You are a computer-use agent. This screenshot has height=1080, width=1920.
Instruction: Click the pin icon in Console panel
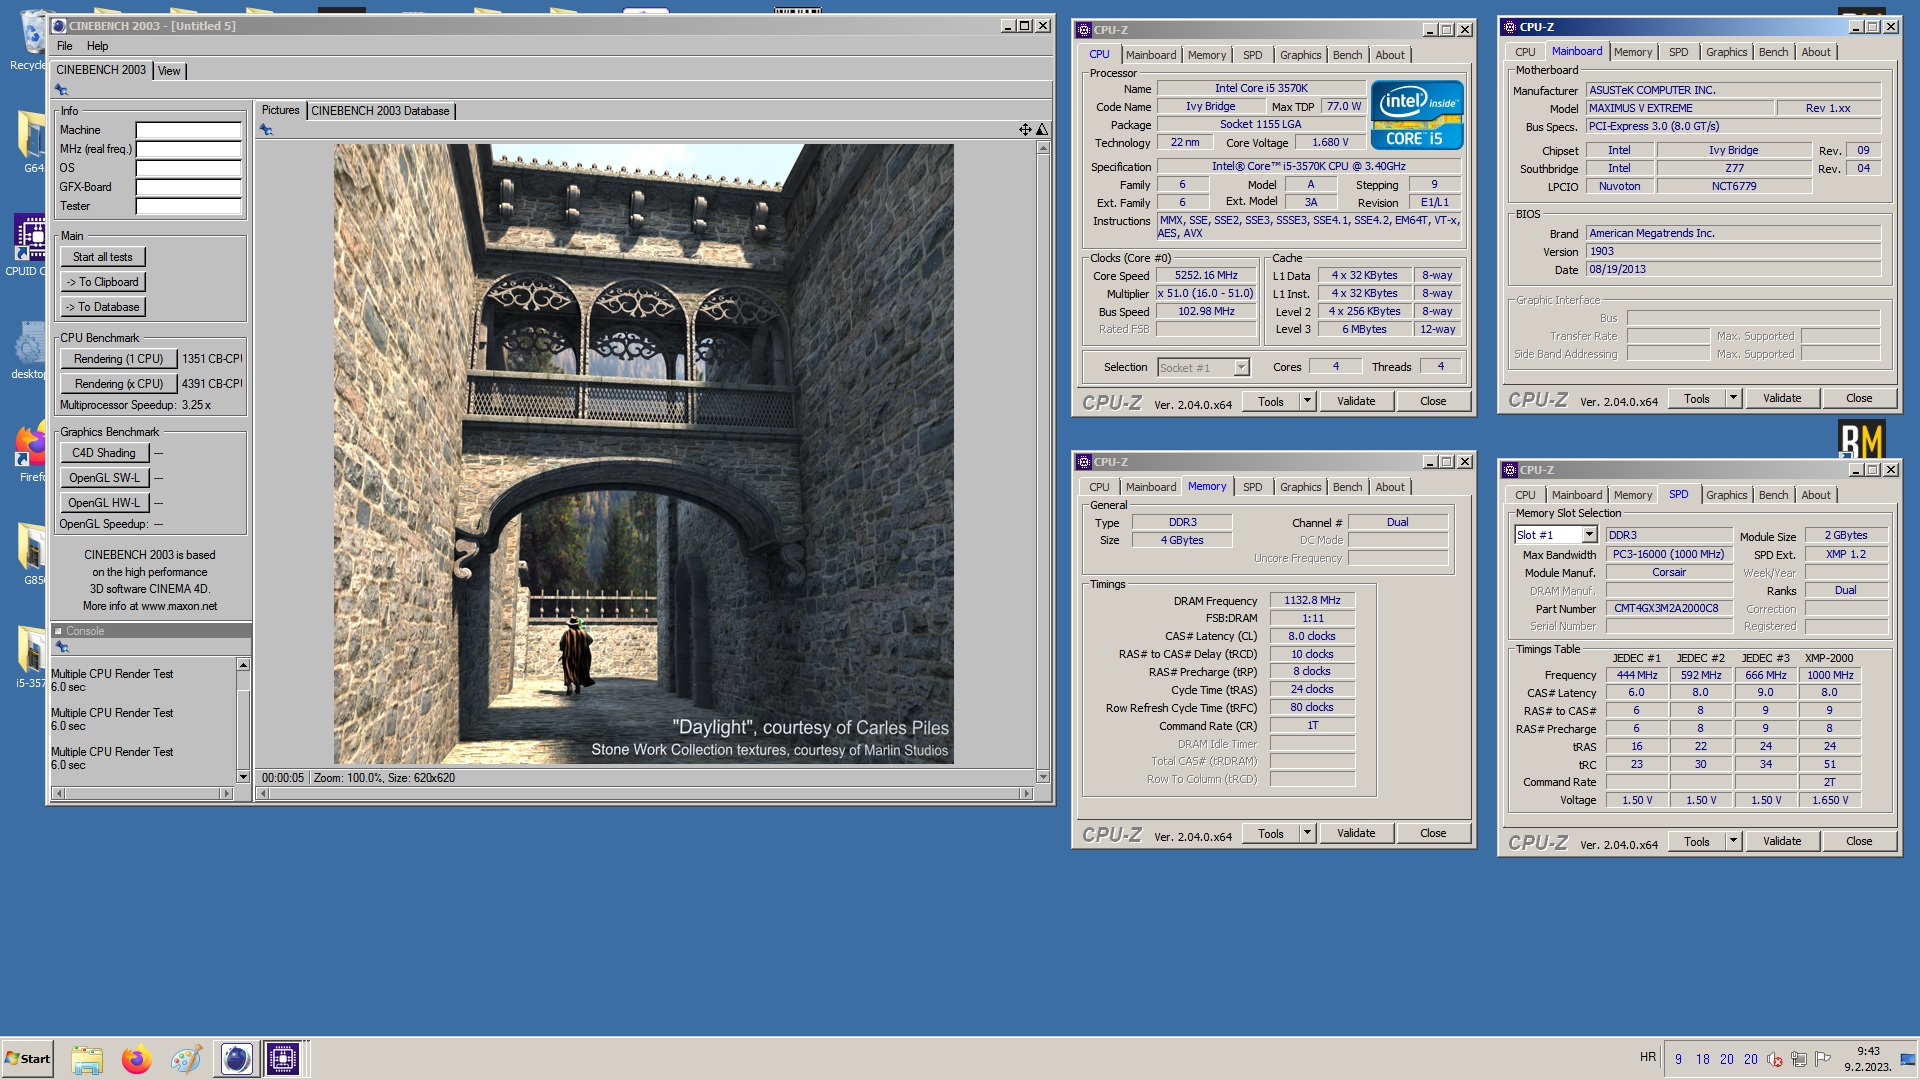(x=61, y=647)
